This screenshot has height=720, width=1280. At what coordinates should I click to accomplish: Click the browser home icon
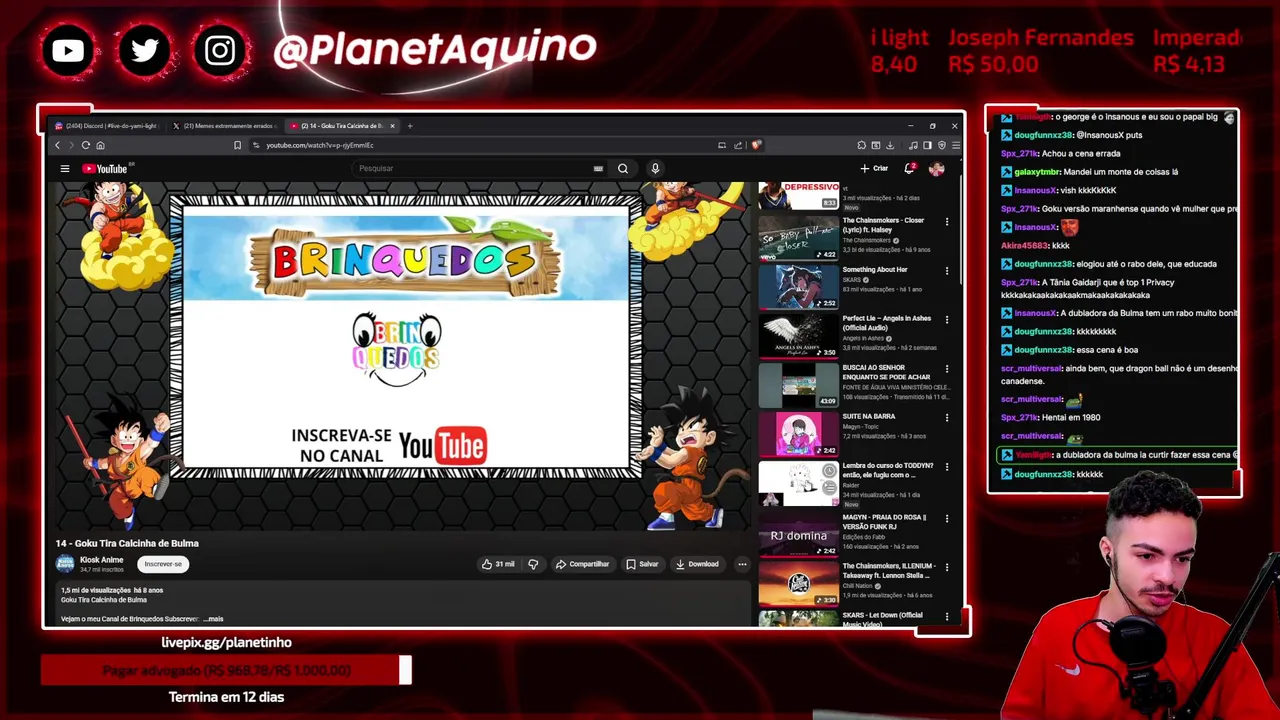coord(100,145)
